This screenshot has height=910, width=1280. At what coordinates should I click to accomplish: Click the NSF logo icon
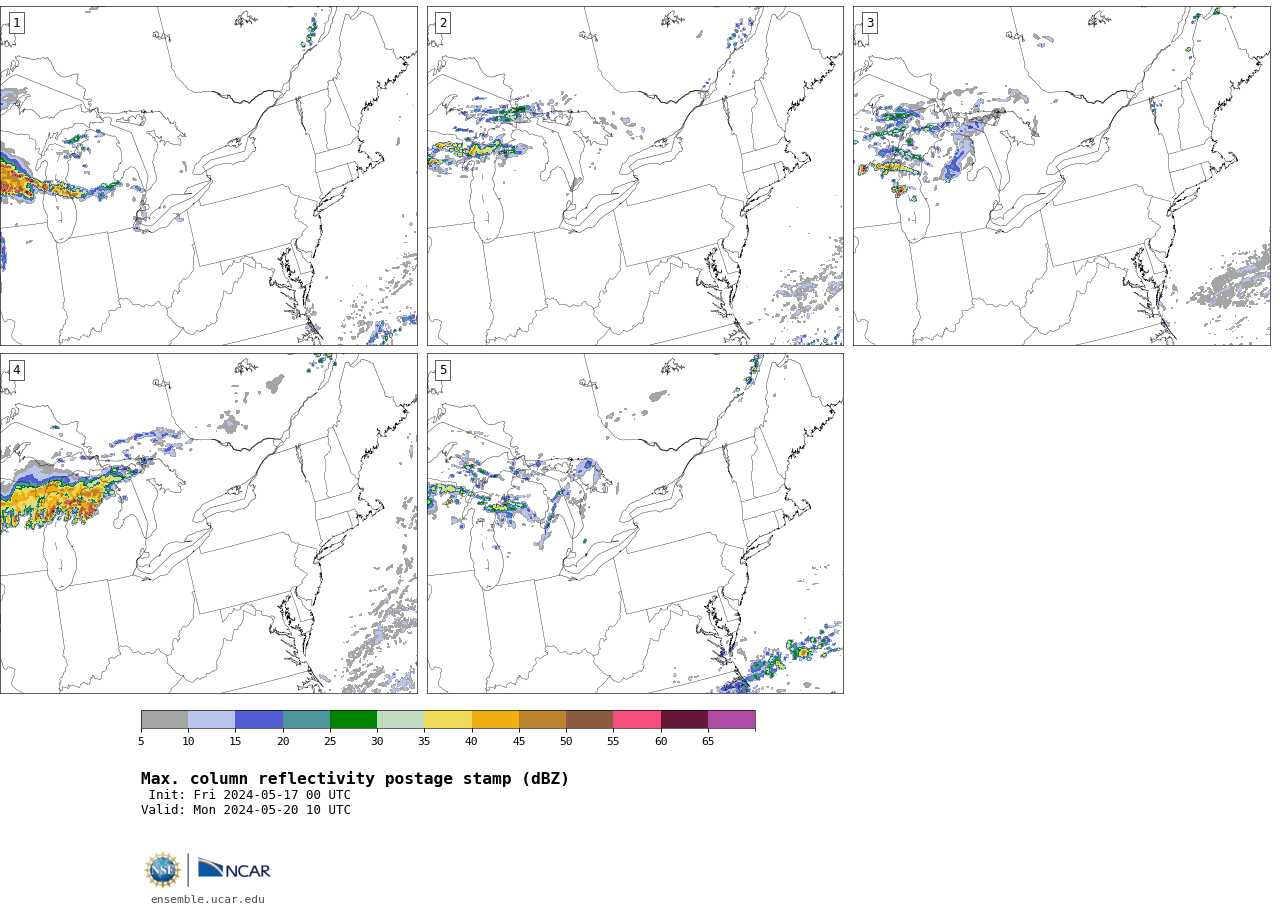pyautogui.click(x=163, y=870)
